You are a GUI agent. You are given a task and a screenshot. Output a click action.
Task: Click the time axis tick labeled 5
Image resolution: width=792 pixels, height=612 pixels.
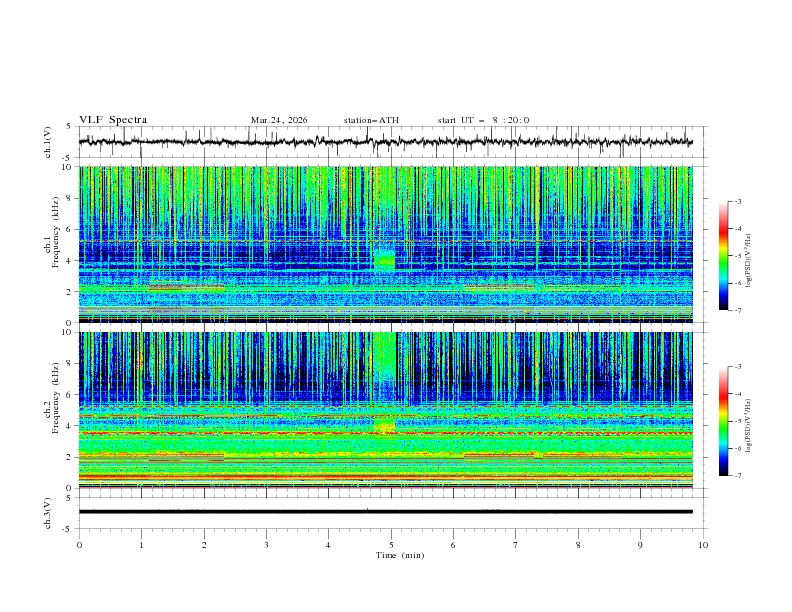(x=391, y=545)
